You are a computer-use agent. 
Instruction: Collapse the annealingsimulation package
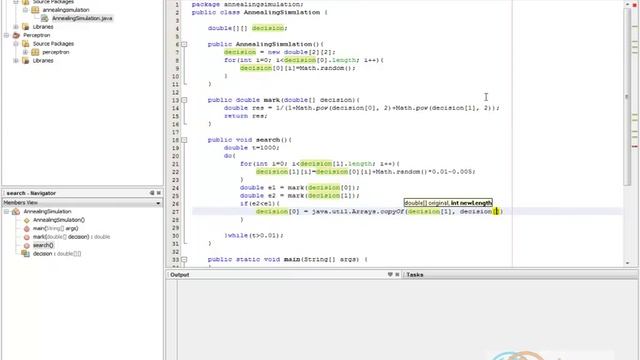(25, 10)
